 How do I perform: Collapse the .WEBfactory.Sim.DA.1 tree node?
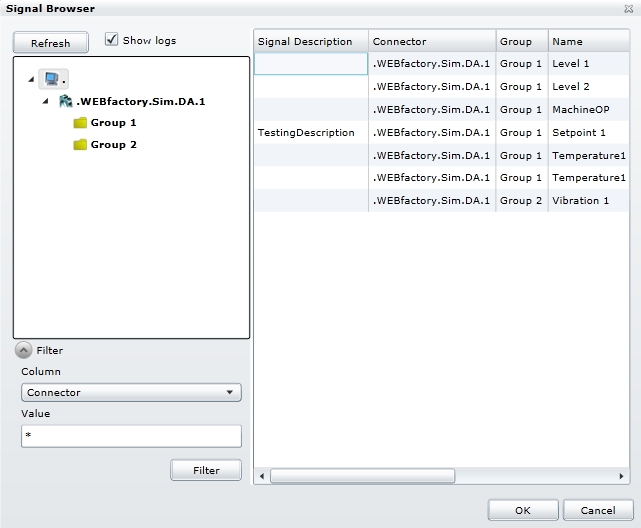[46, 101]
